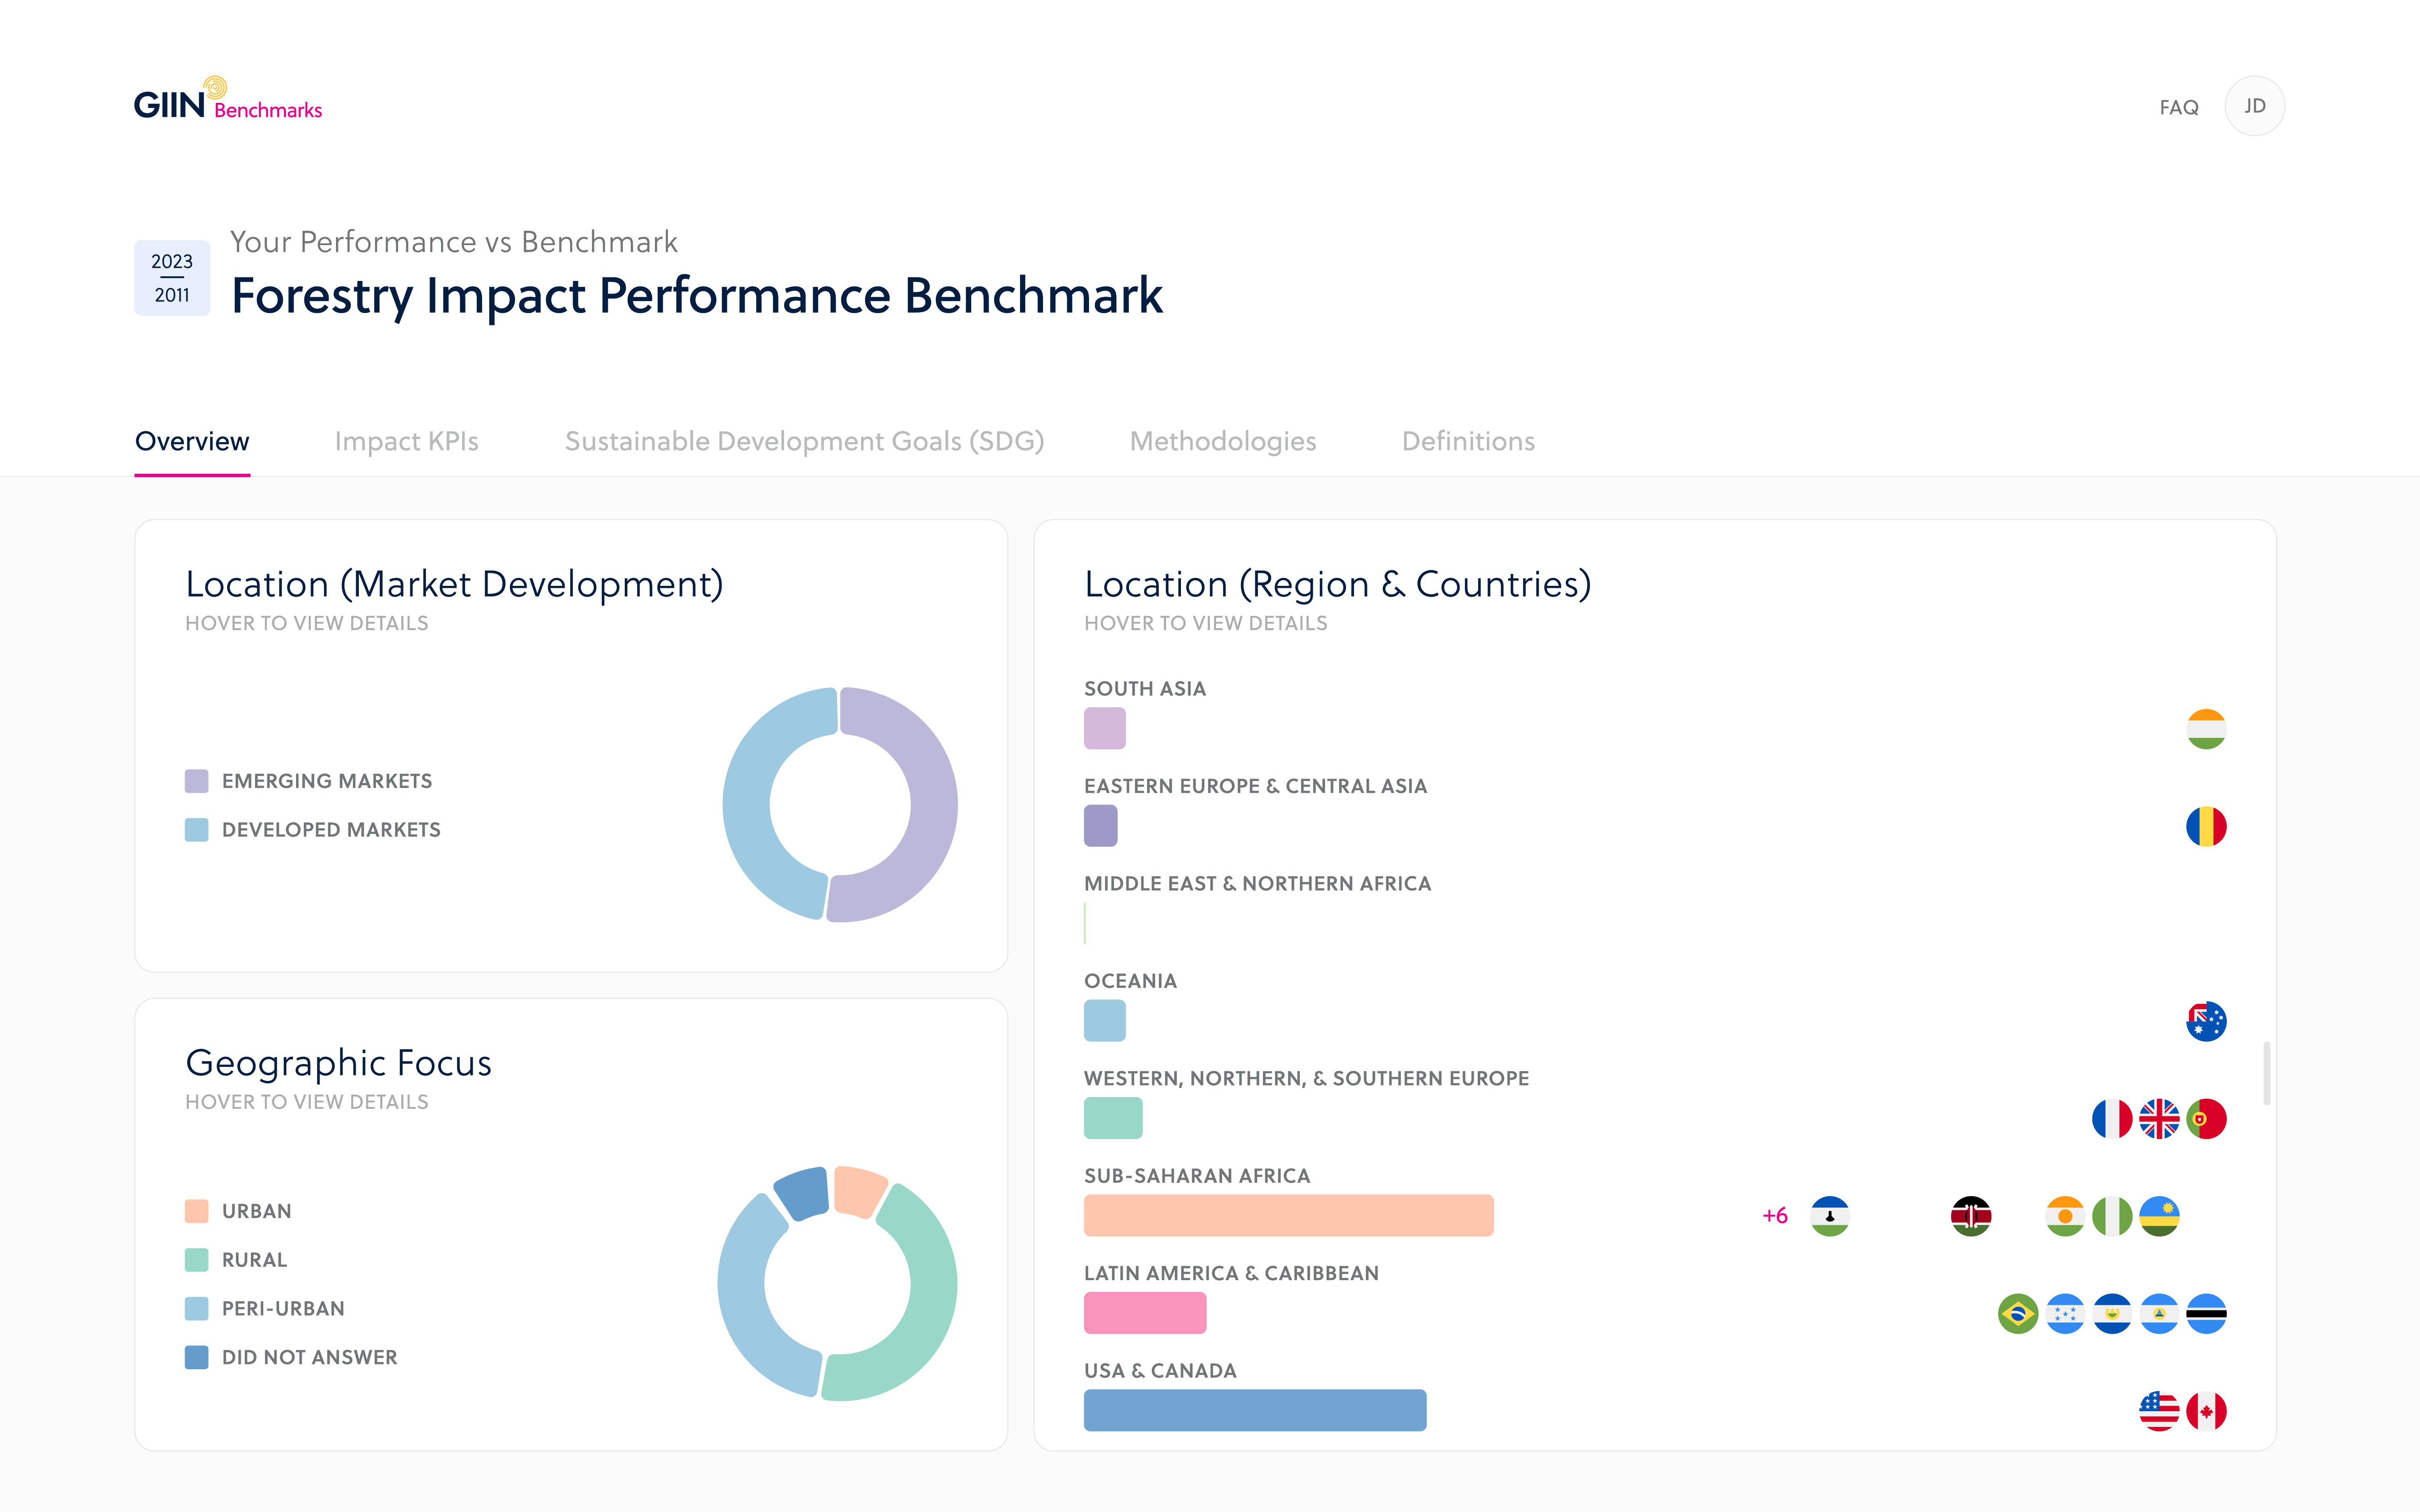Click the Nicaragua flag icon
Screen dimensions: 2420x1512
click(2159, 1314)
